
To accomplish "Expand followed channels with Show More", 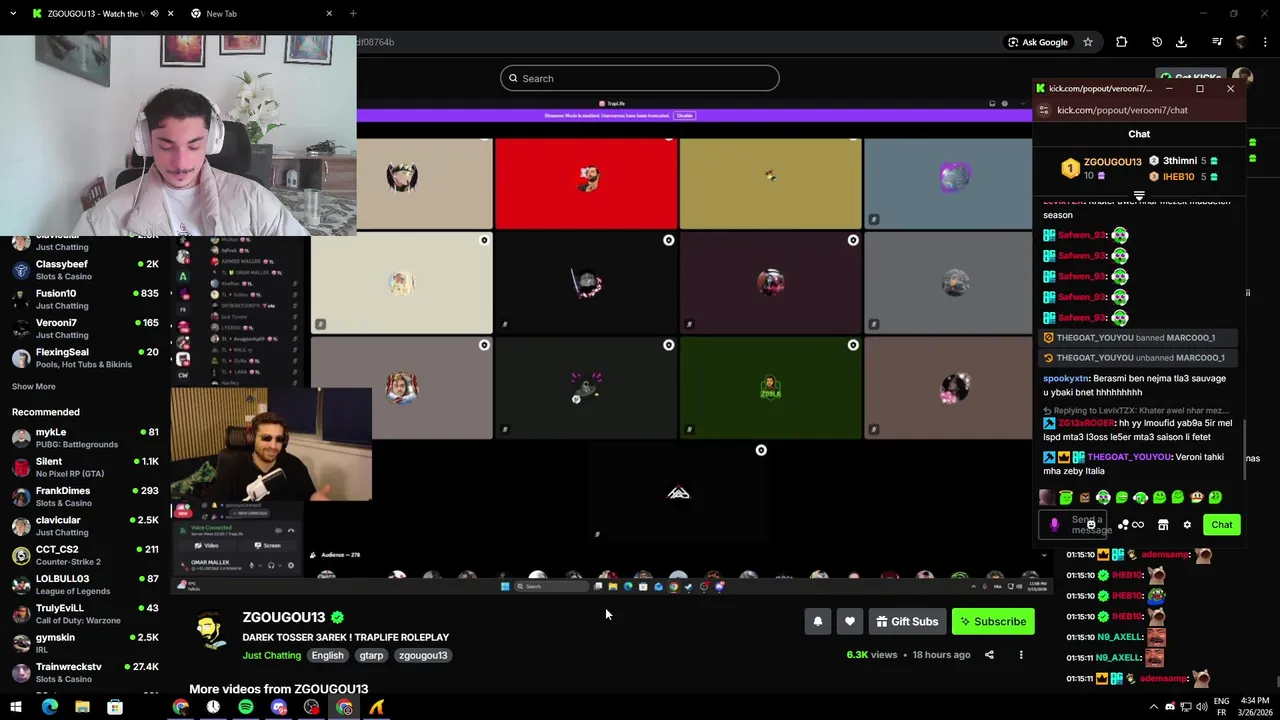I will (34, 387).
